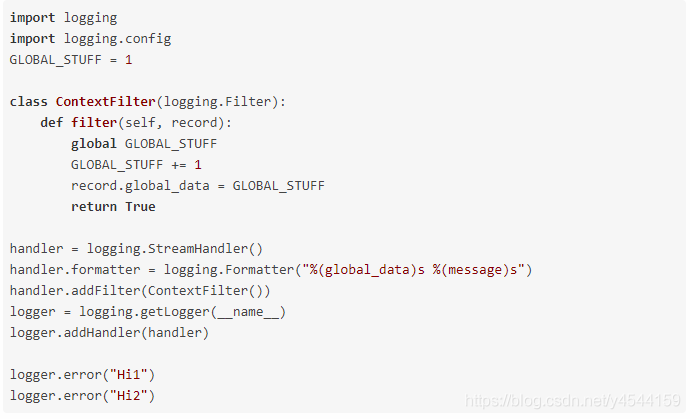
Task: Click 'logger.addHandler(handler)' line
Action: (x=109, y=333)
